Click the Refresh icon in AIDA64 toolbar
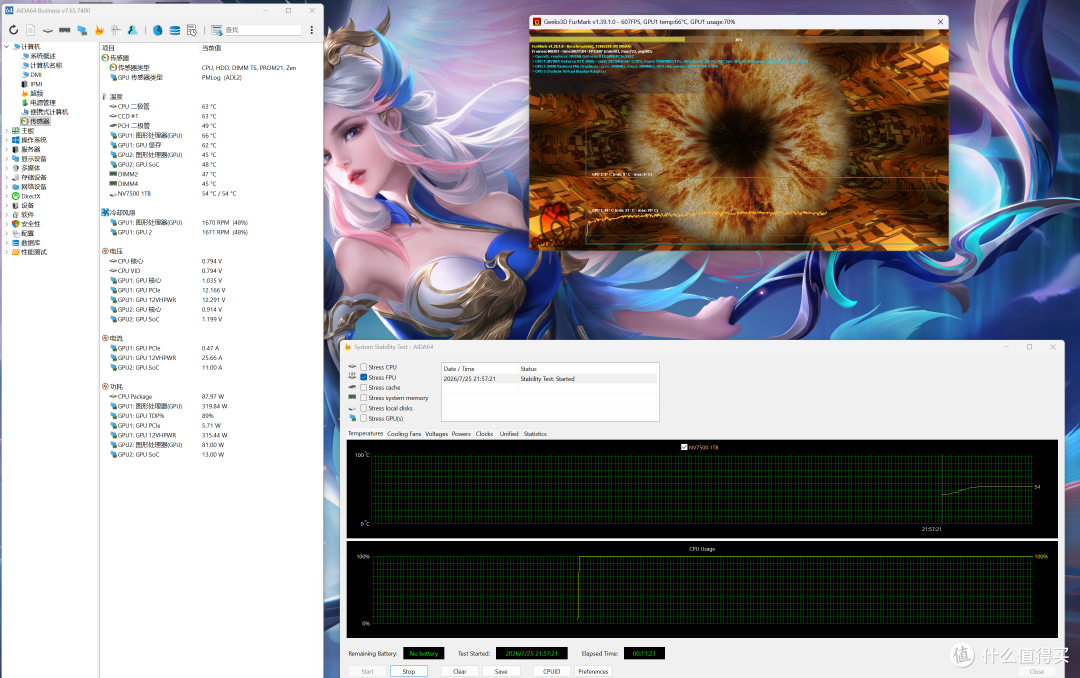This screenshot has height=678, width=1080. (13, 30)
